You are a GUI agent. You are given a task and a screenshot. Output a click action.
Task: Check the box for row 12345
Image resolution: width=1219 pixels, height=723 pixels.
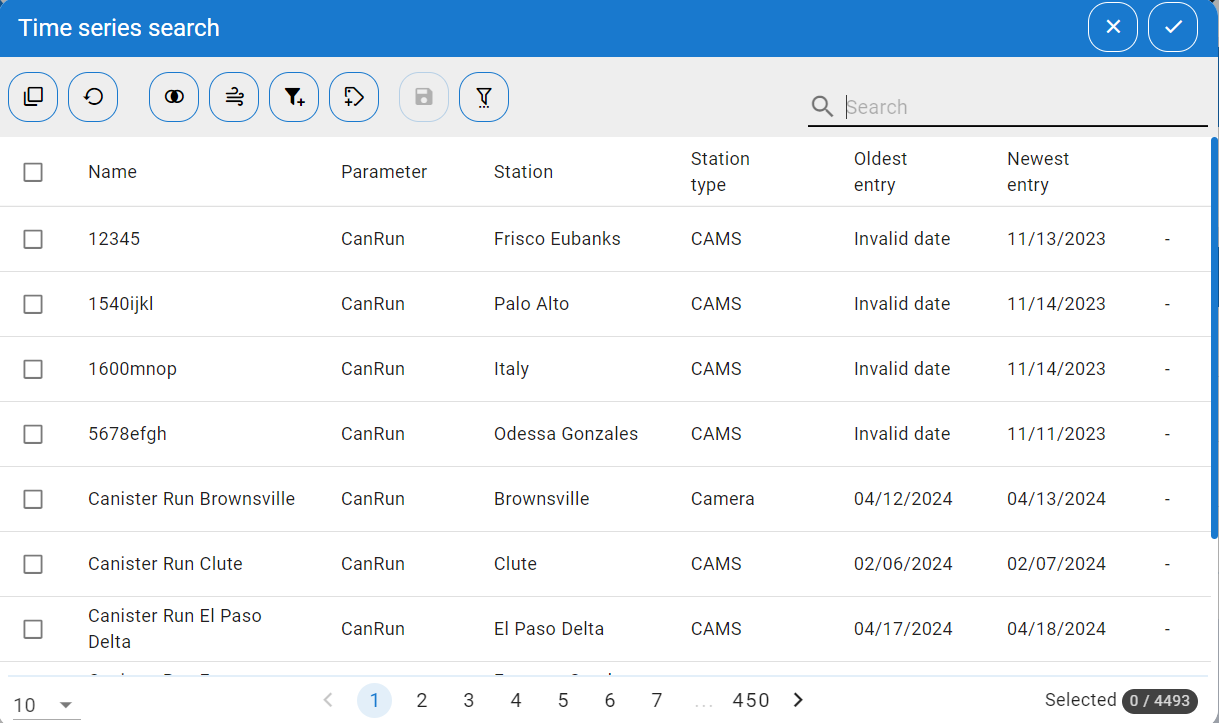(x=33, y=239)
